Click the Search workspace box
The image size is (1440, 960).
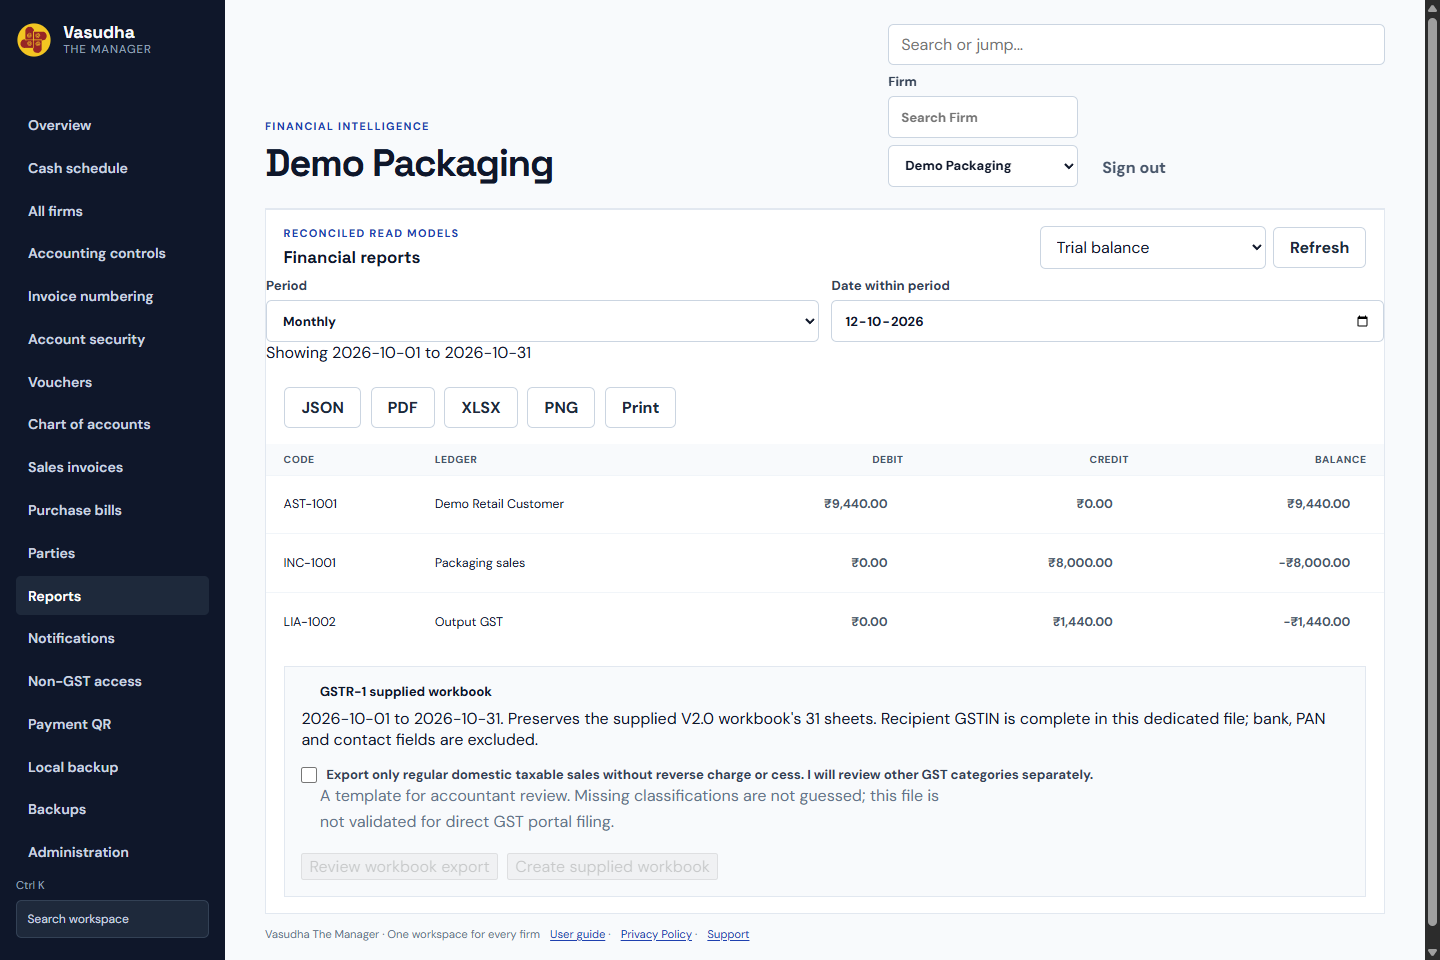pos(112,919)
